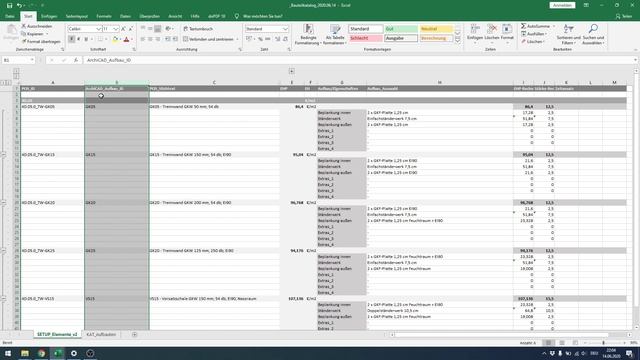Enable Textumbruch (wrap text)
The height and width of the screenshot is (360, 640).
[x=198, y=29]
